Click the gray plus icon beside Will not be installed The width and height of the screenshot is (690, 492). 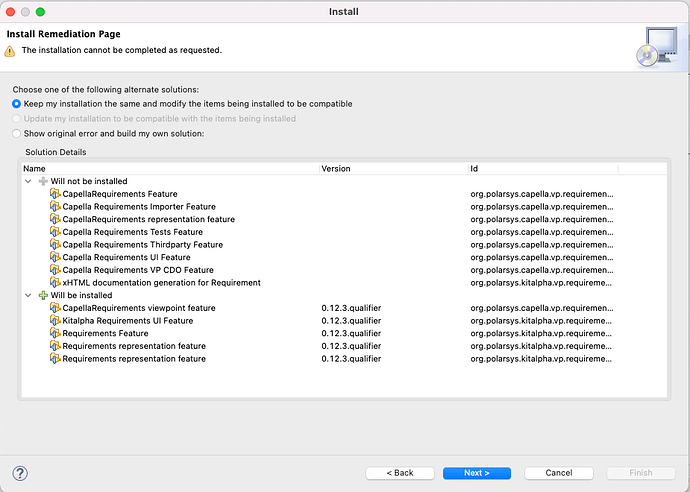[x=43, y=181]
